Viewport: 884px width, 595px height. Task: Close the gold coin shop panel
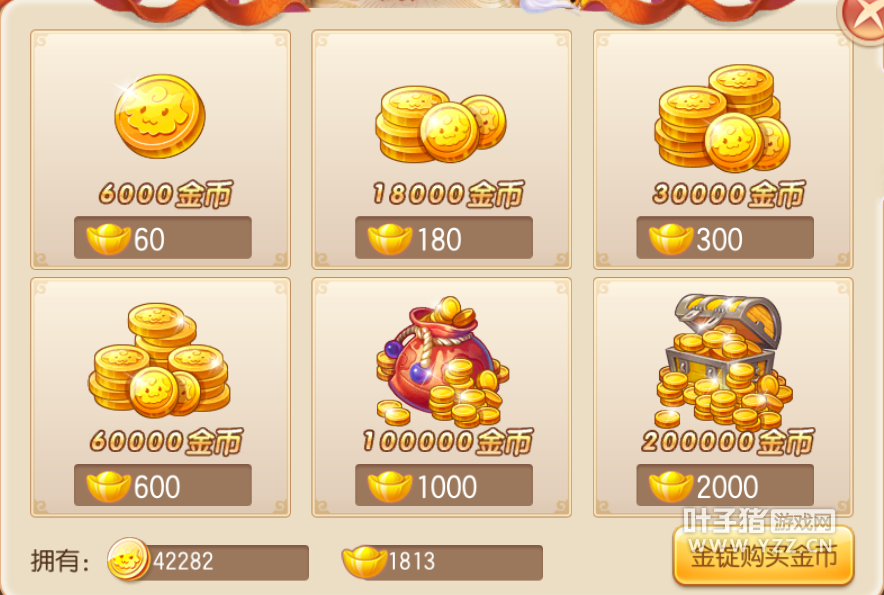[x=863, y=19]
